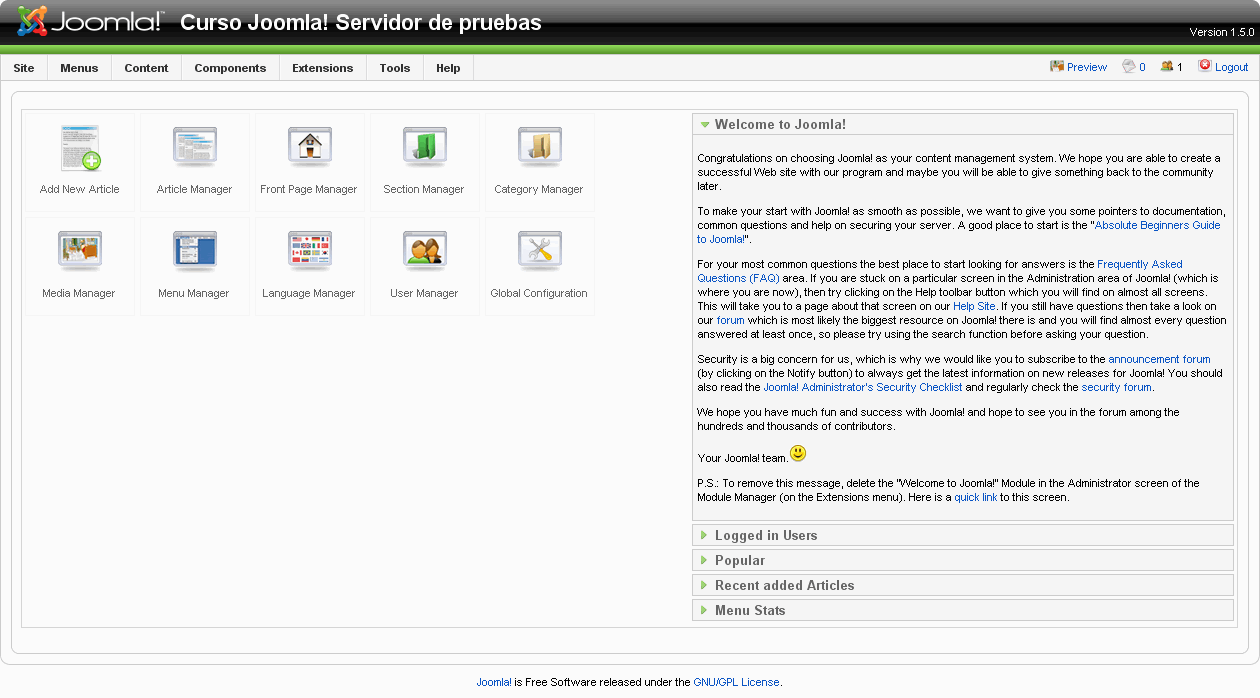The height and width of the screenshot is (698, 1260).
Task: Open the Category Manager icon
Action: [539, 149]
